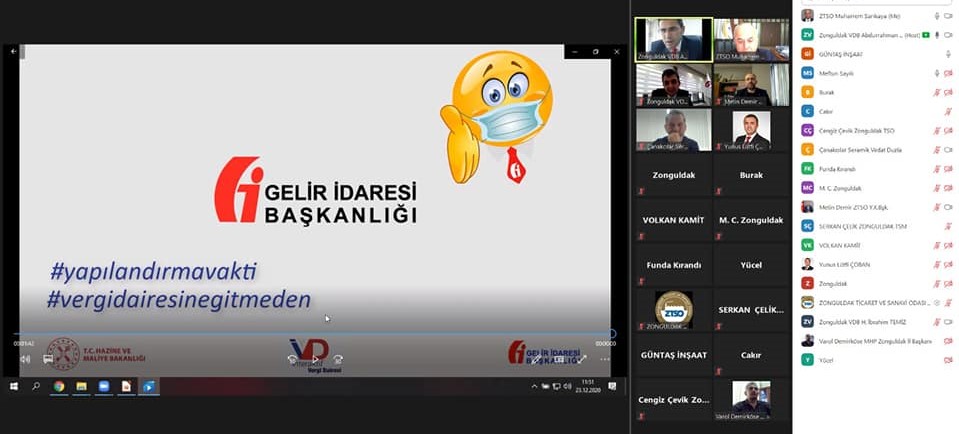The width and height of the screenshot is (959, 434).
Task: Open Windows taskbar search
Action: [35, 386]
